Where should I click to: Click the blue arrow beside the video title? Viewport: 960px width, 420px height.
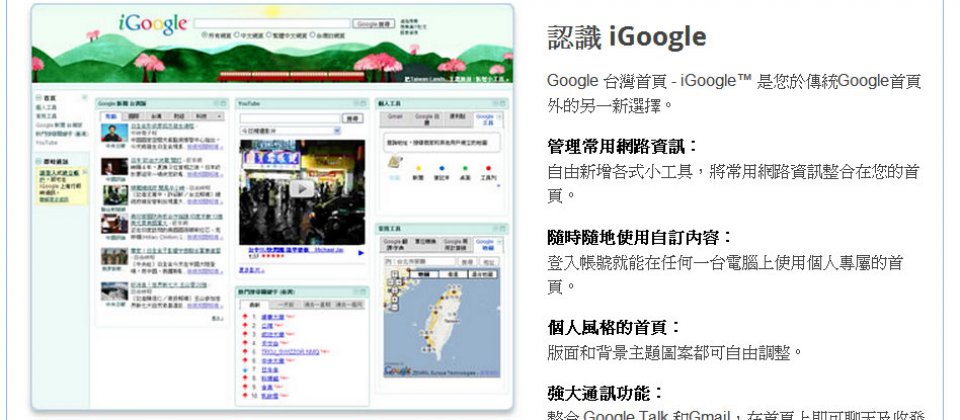click(361, 252)
